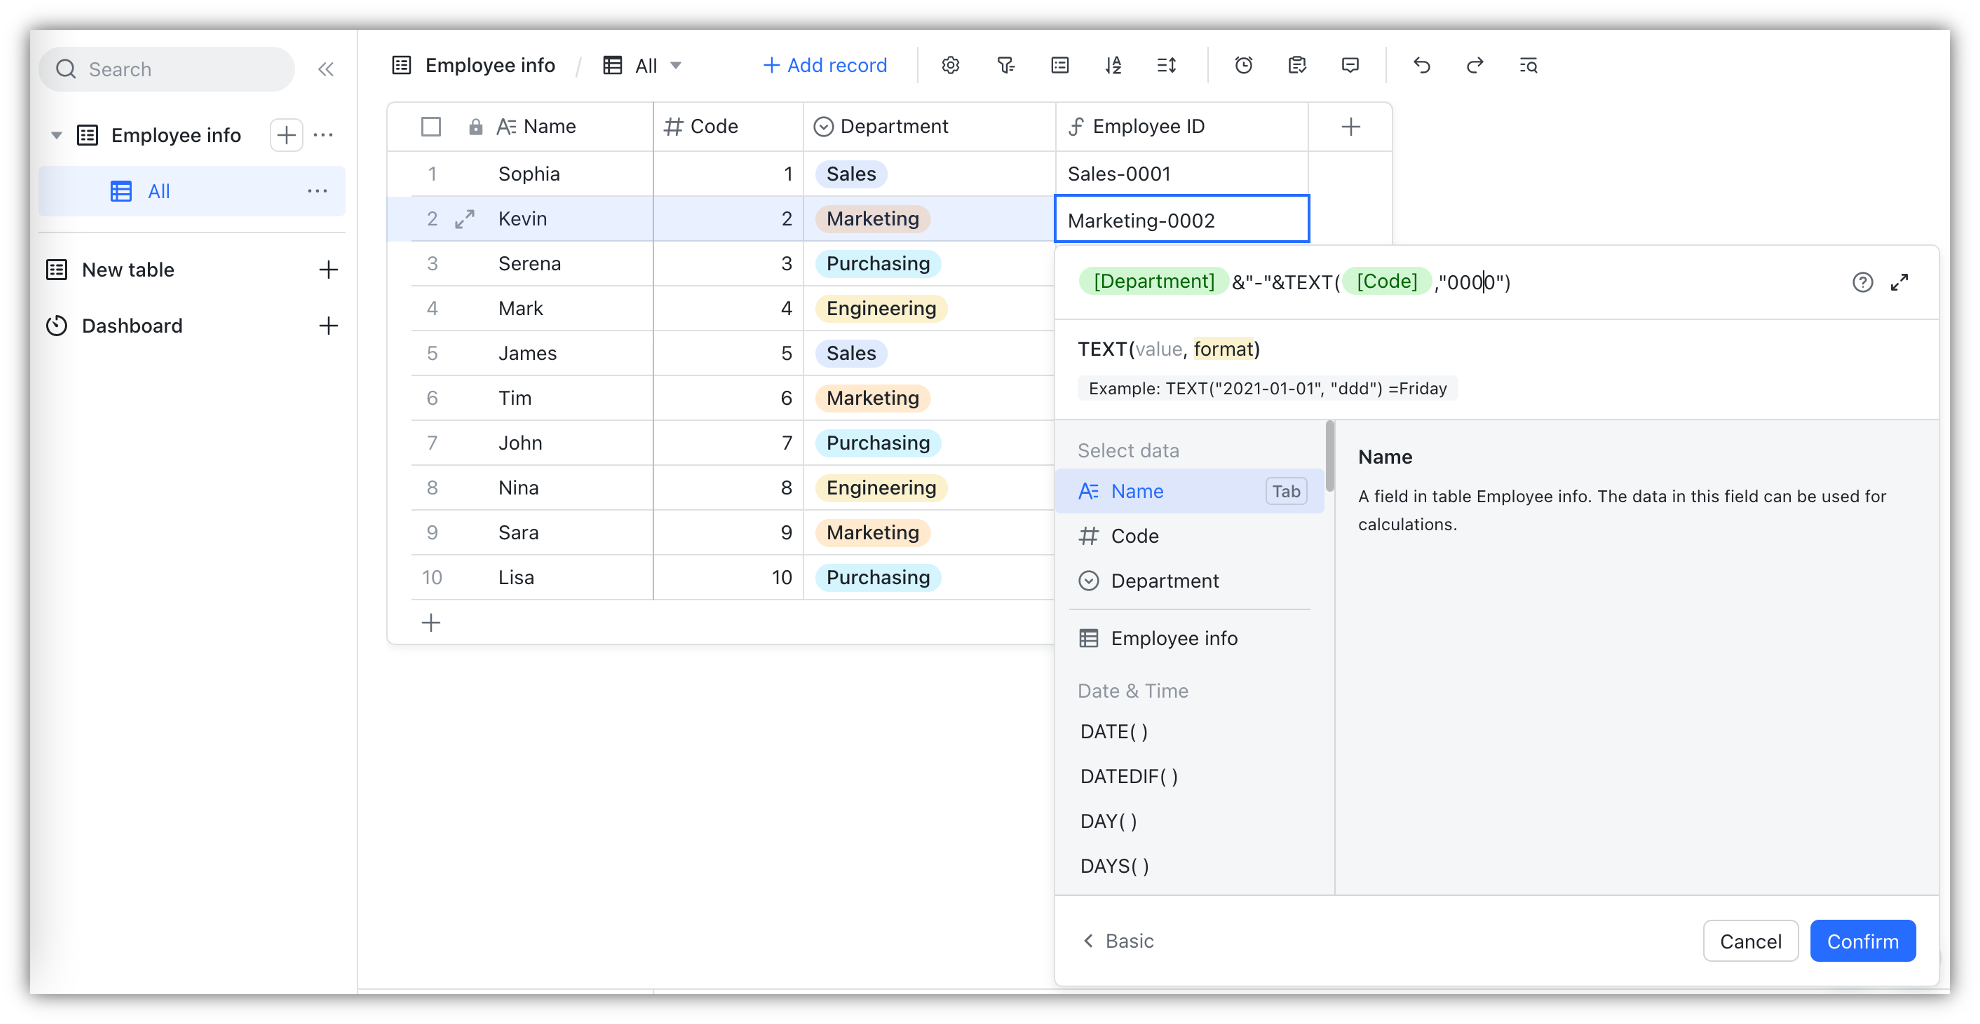1980x1024 pixels.
Task: Undo the last action
Action: 1421,65
